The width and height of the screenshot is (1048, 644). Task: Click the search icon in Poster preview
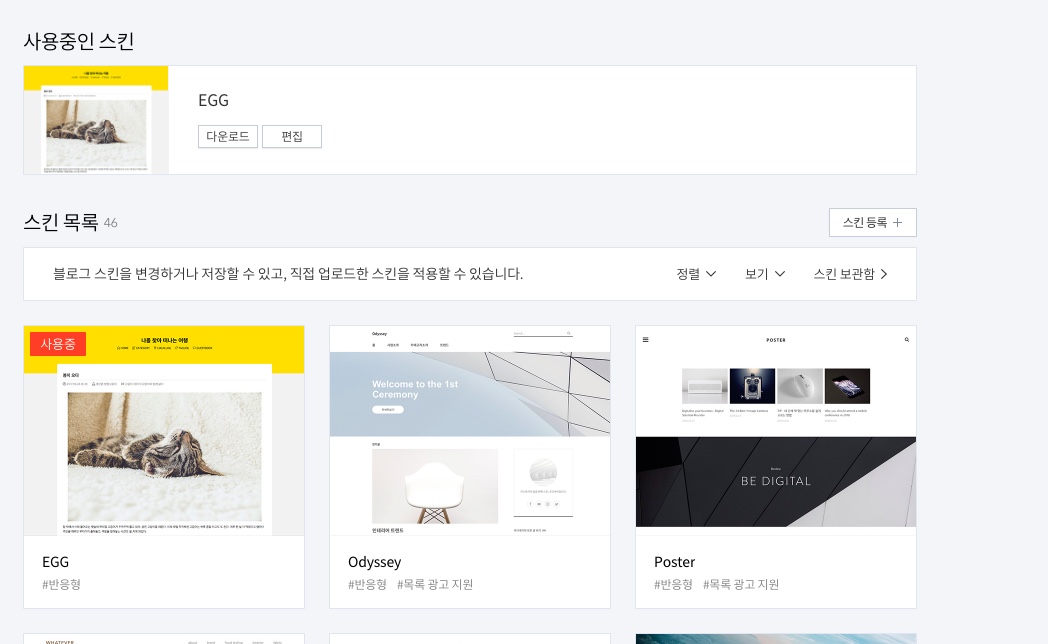(907, 339)
